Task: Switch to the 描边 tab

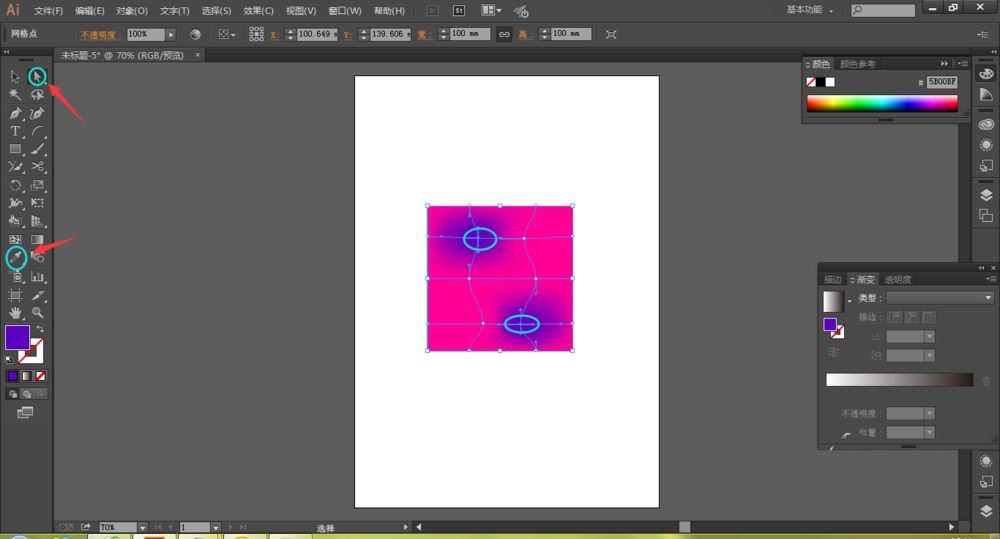Action: coord(833,279)
